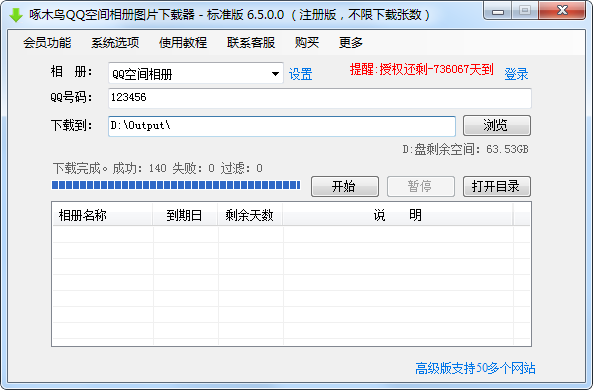
Task: Click the 浏览 browse button
Action: click(497, 126)
